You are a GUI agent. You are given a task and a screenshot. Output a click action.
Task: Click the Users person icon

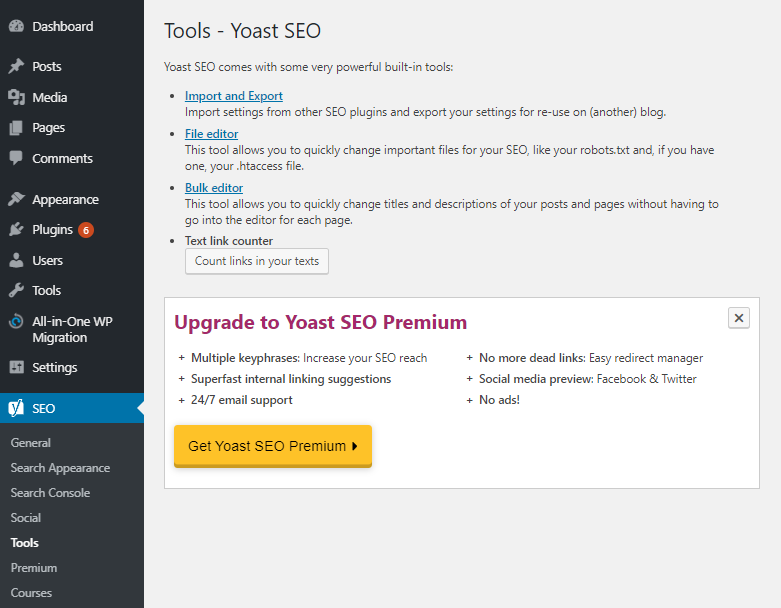pos(16,260)
